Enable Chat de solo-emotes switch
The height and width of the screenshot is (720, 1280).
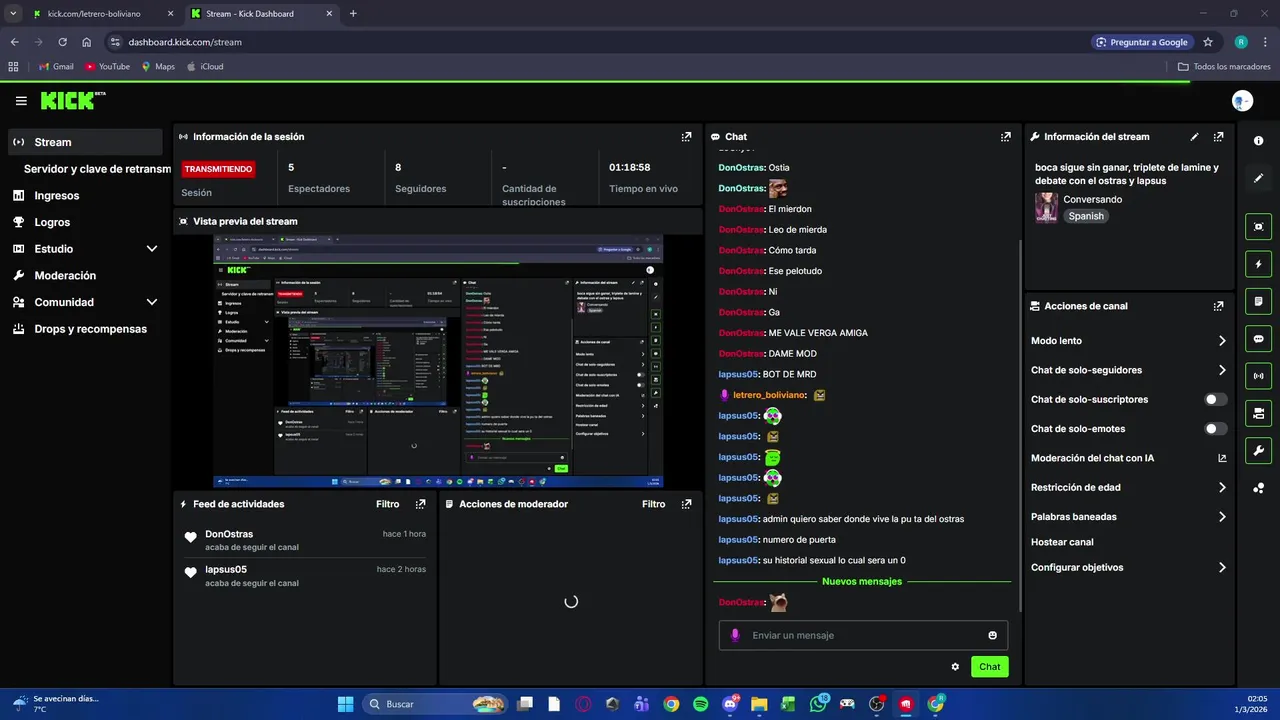pyautogui.click(x=1215, y=429)
